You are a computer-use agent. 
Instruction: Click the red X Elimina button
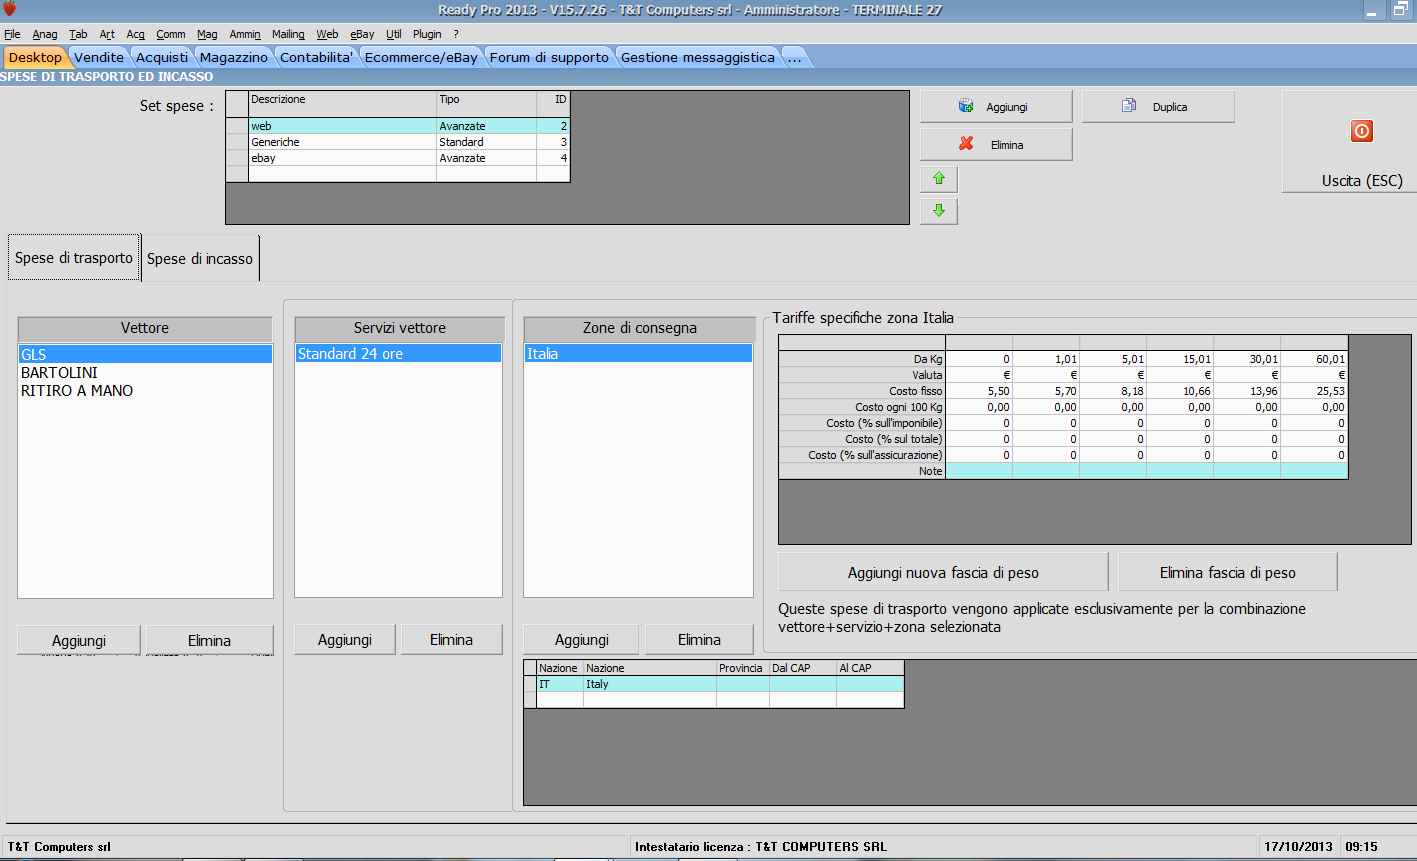coord(995,145)
